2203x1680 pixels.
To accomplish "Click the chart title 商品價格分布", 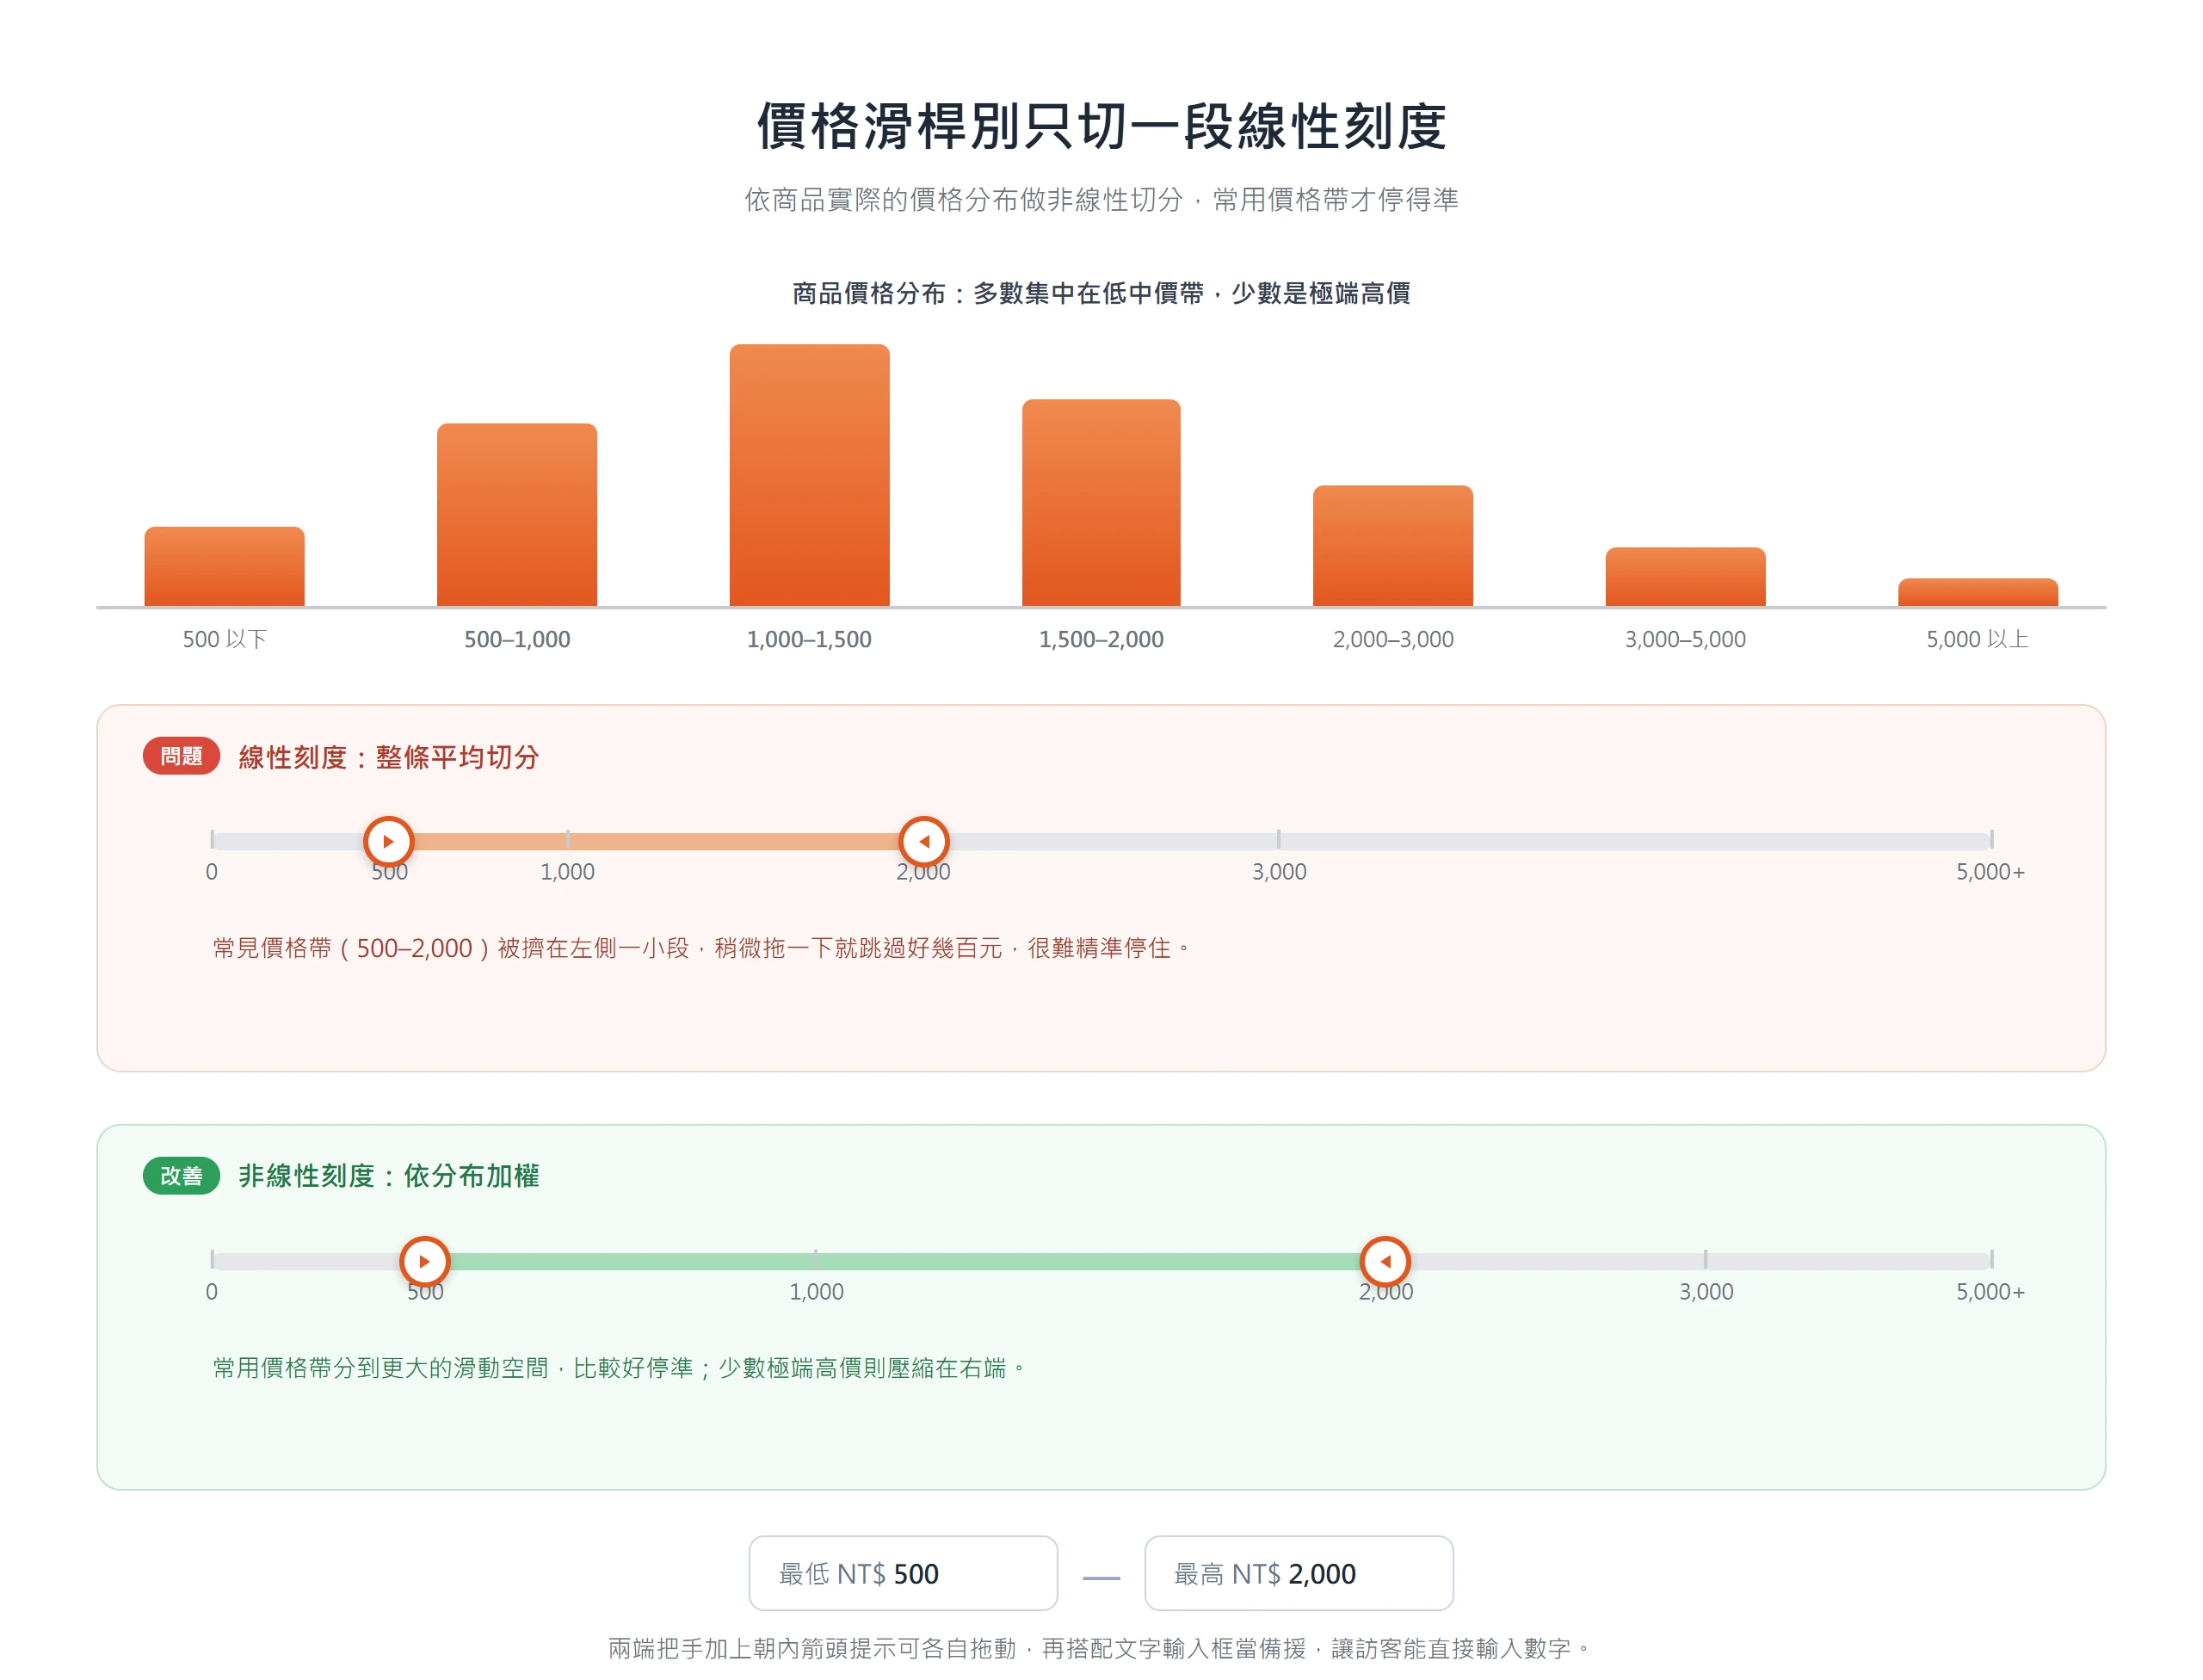I will [x=868, y=293].
